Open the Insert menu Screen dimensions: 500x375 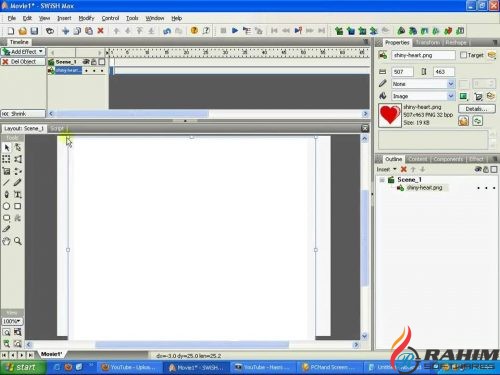64,18
